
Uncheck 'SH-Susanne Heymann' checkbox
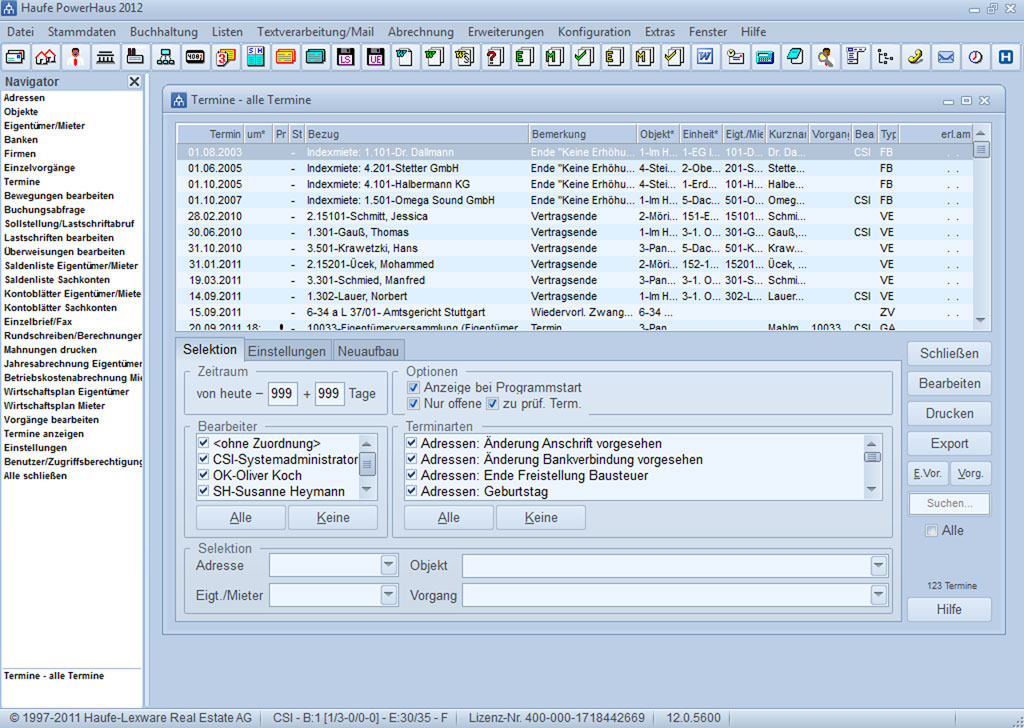pos(203,491)
